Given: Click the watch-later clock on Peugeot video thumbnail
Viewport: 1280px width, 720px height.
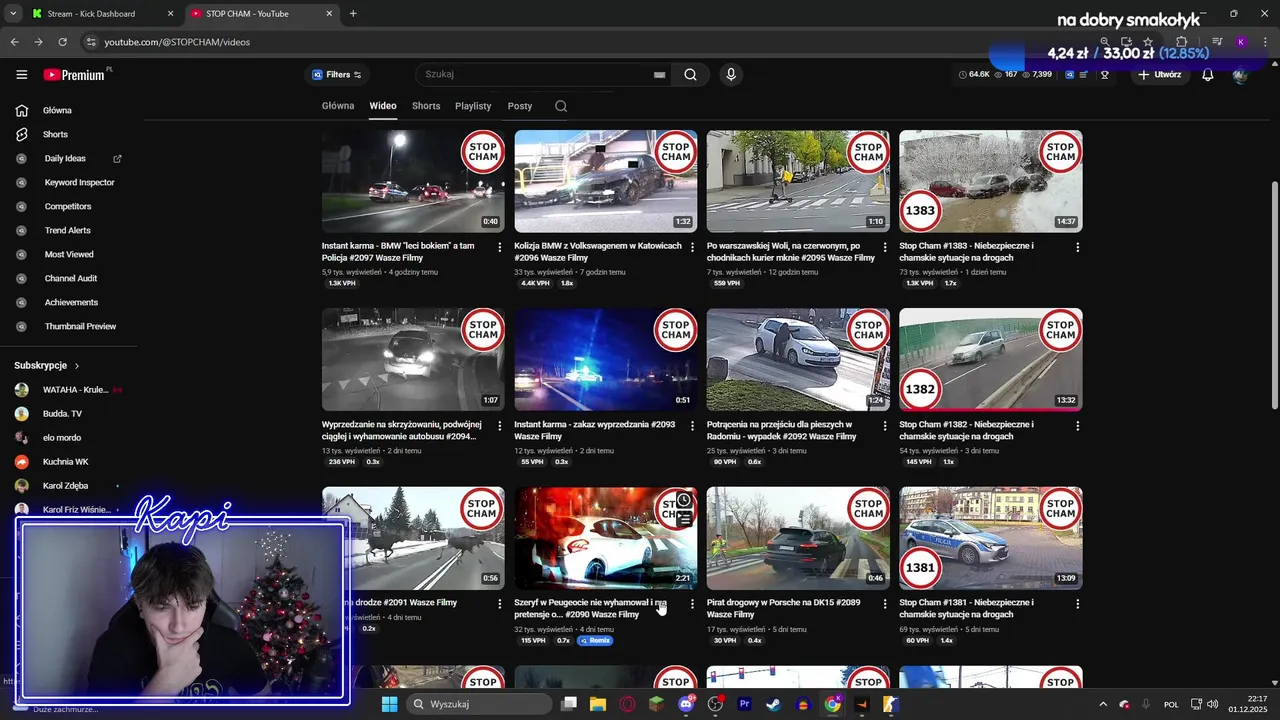Looking at the screenshot, I should coord(684,500).
